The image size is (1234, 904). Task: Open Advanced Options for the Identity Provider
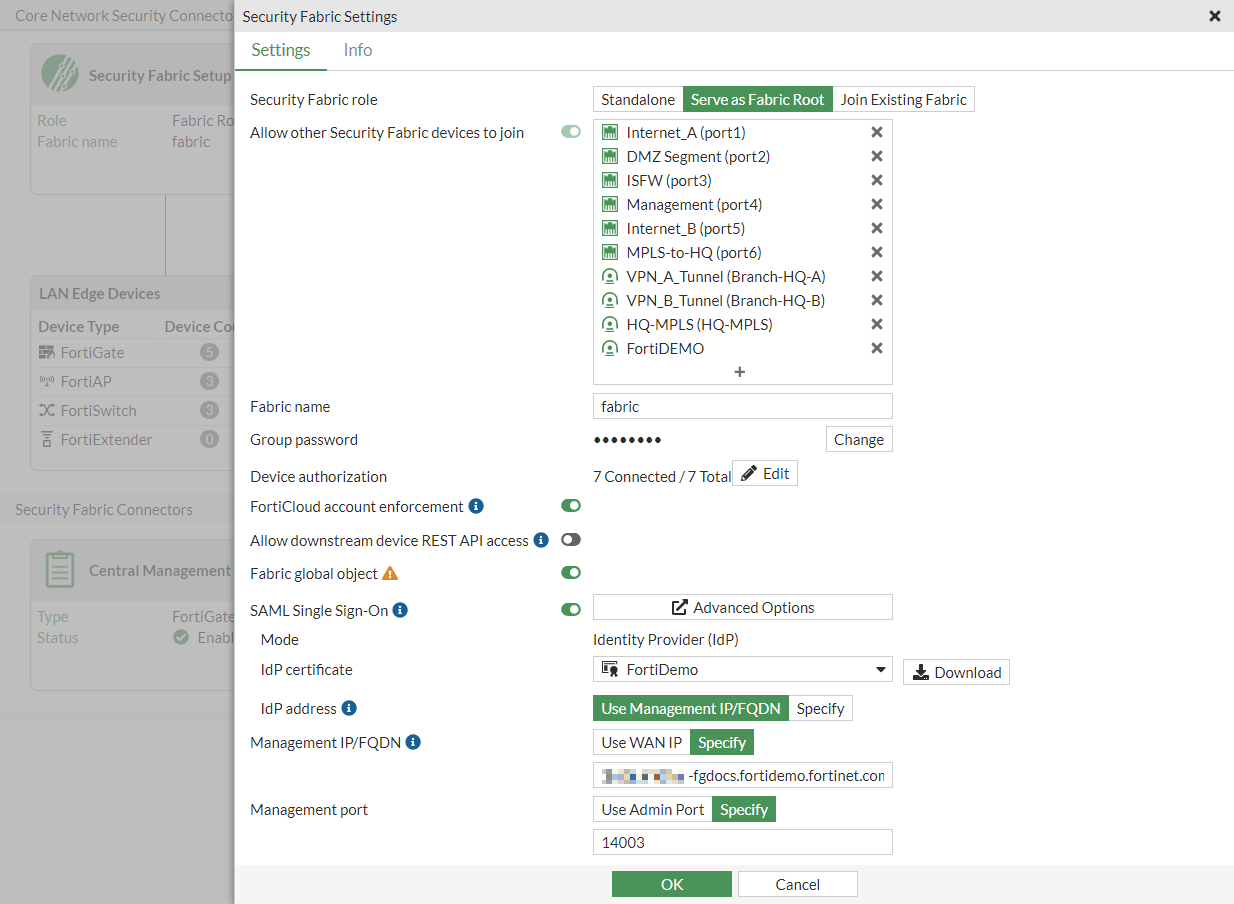pos(741,607)
